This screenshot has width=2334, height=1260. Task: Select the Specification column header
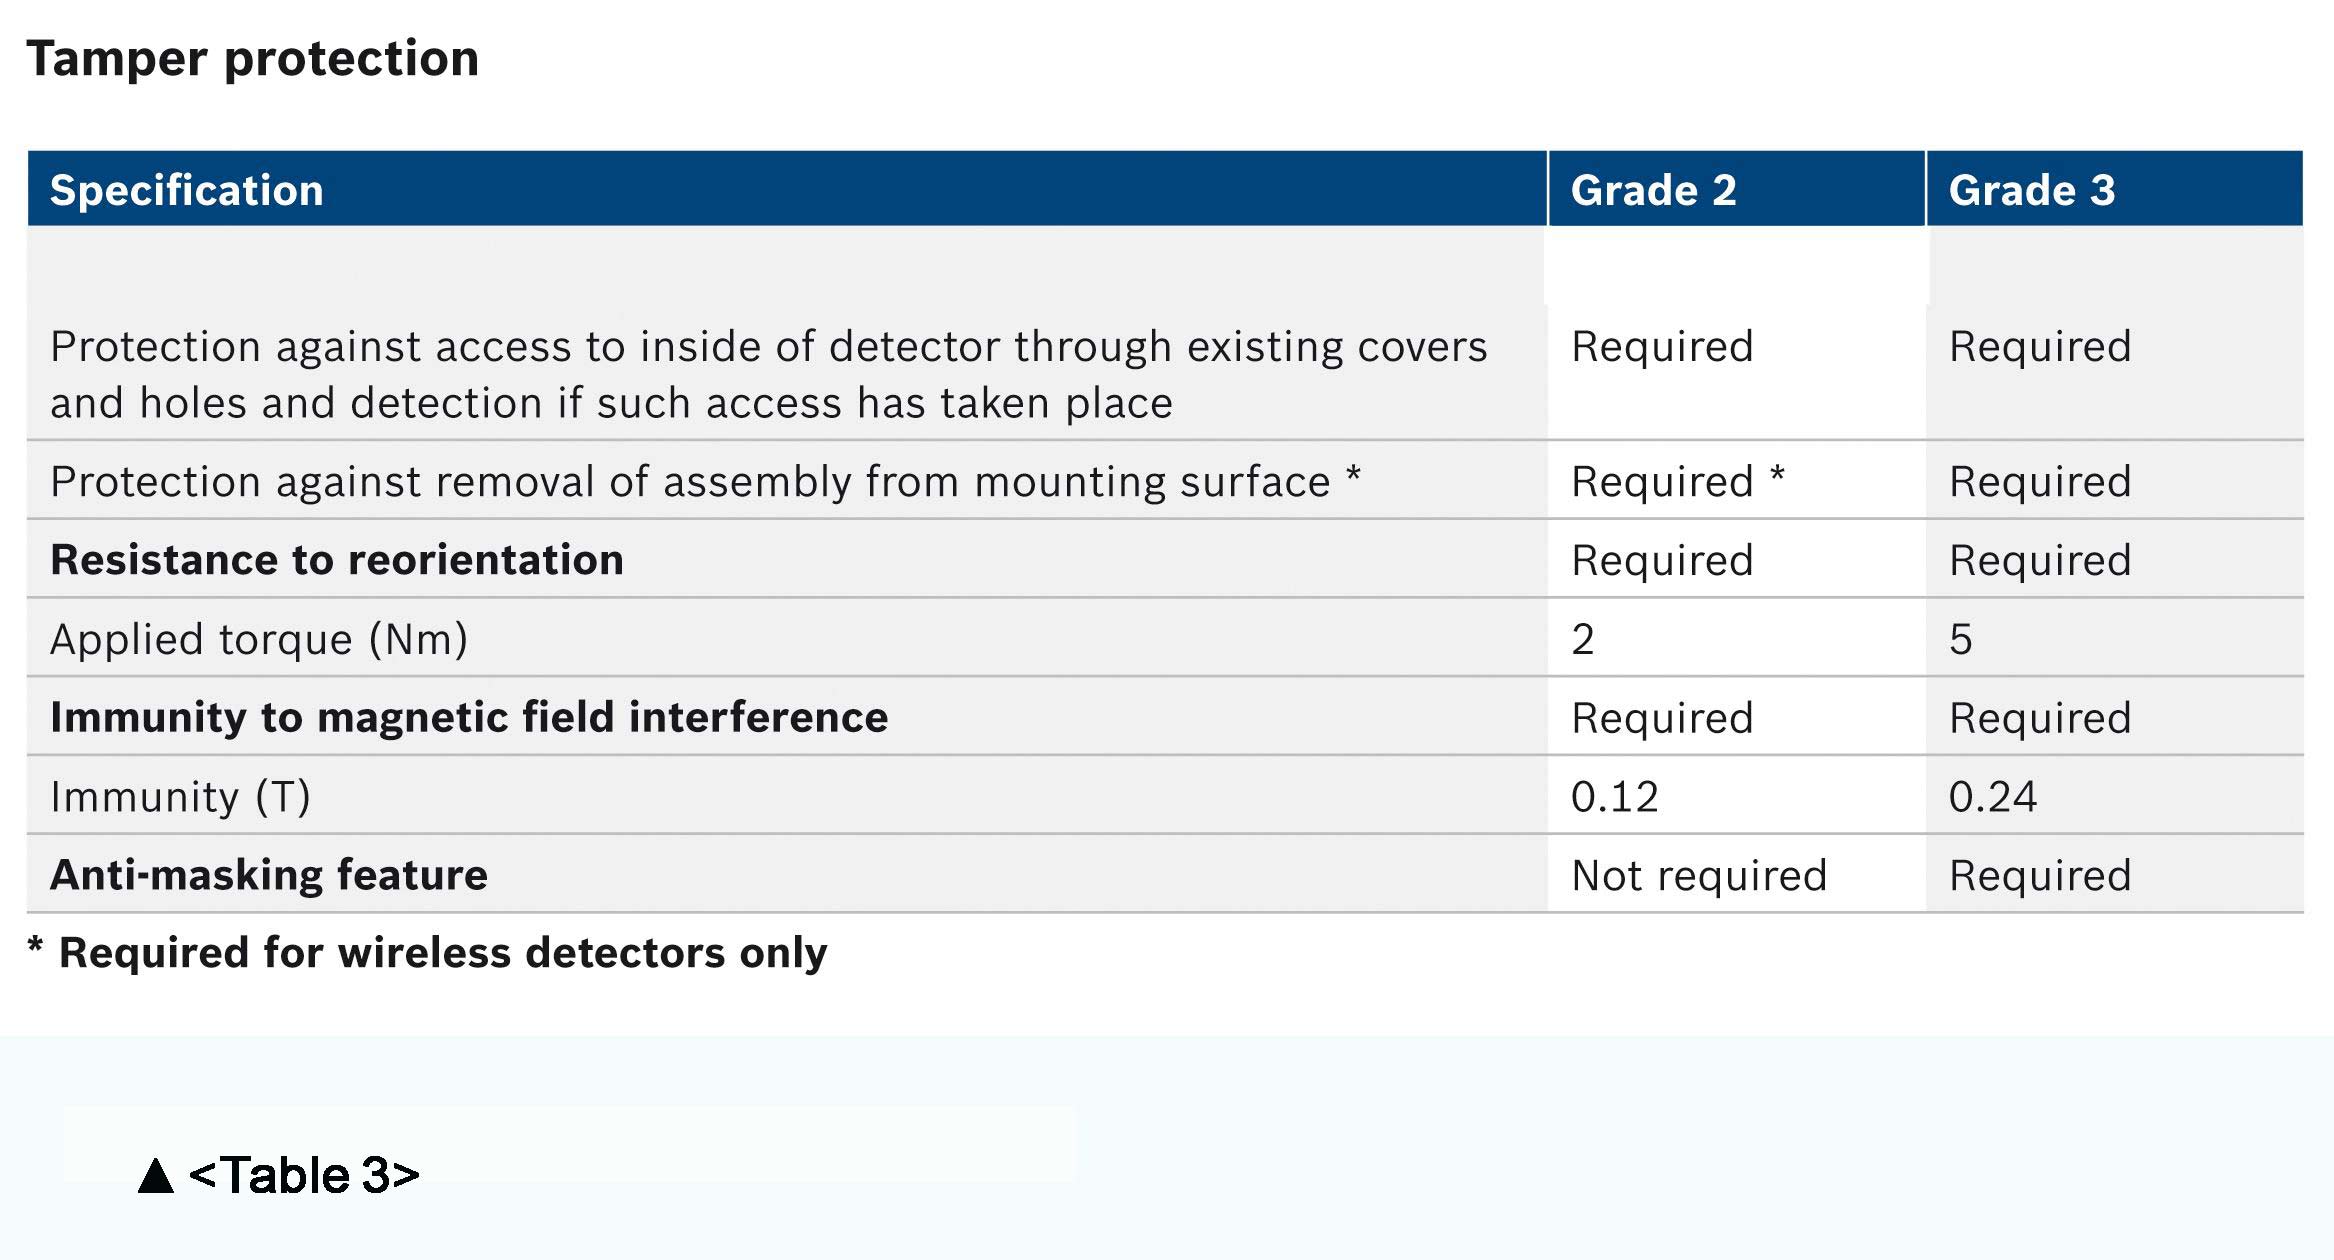point(187,190)
